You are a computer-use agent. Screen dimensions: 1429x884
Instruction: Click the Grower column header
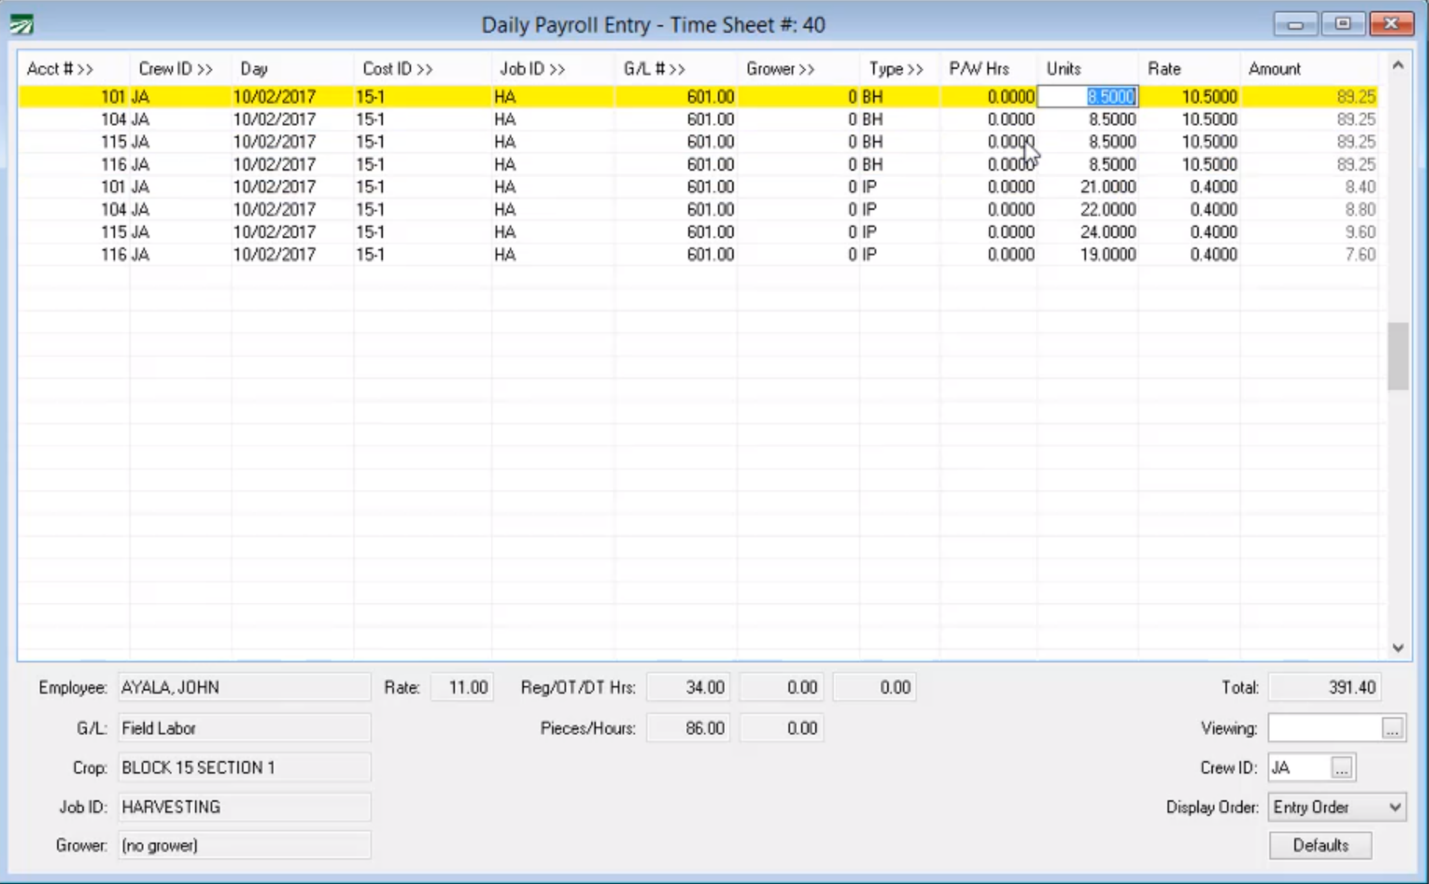point(780,69)
